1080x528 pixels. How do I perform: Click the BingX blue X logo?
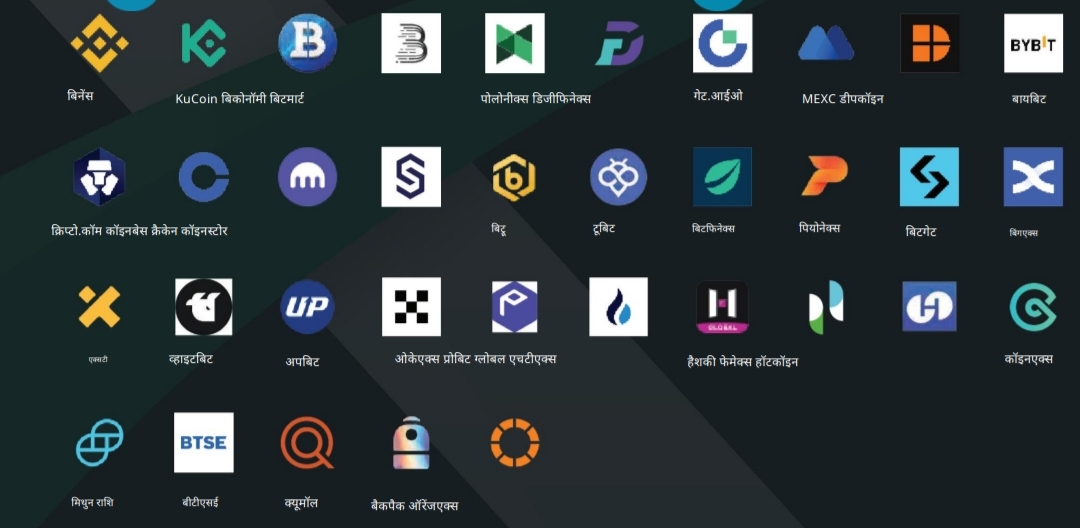1033,177
